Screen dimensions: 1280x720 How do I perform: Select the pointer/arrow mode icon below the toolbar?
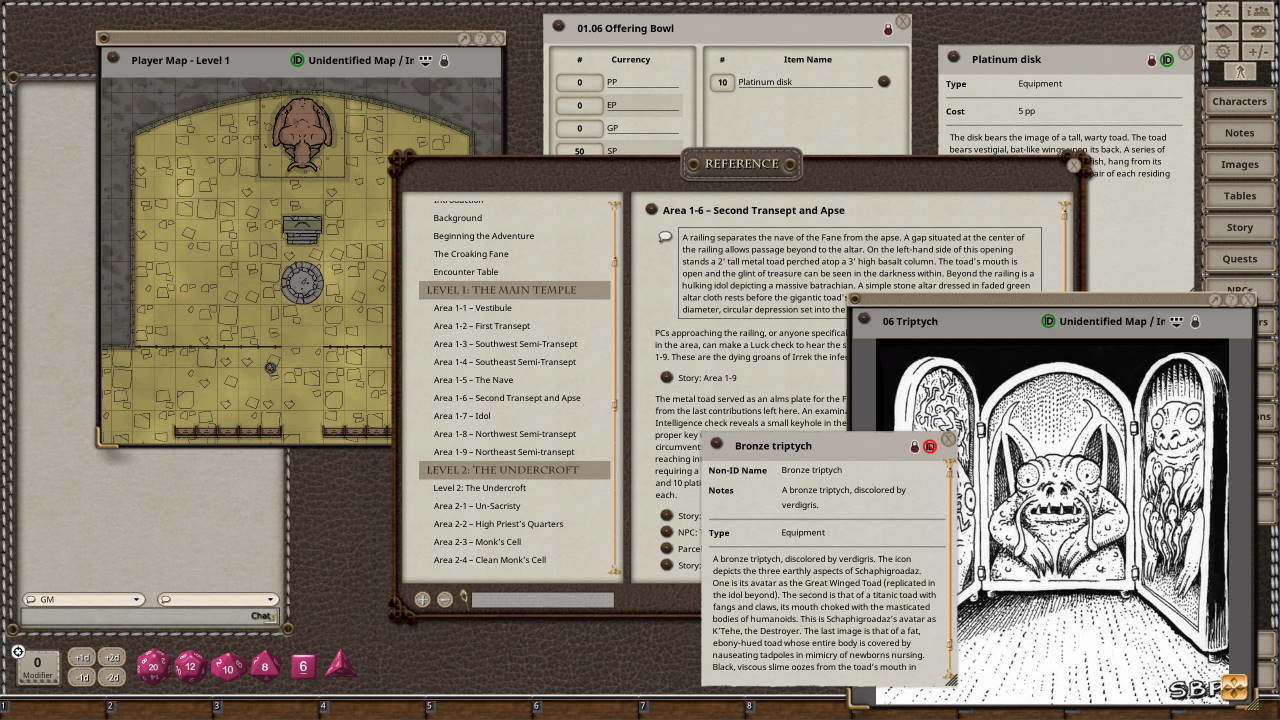coord(1240,71)
